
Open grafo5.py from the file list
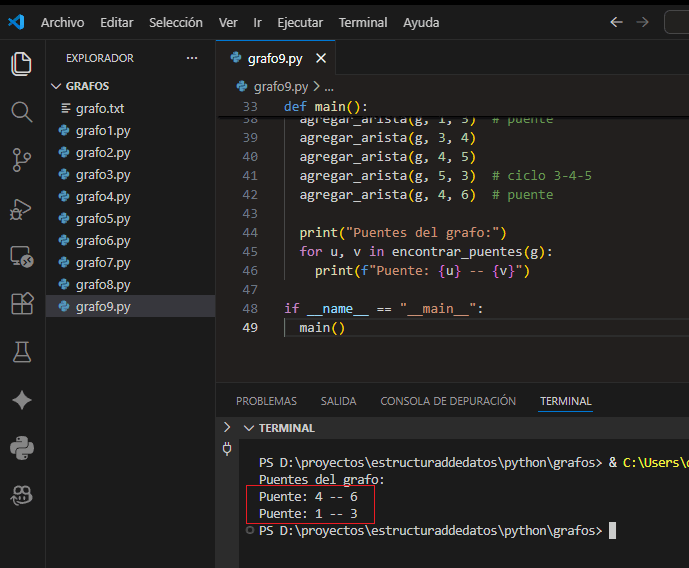click(103, 219)
